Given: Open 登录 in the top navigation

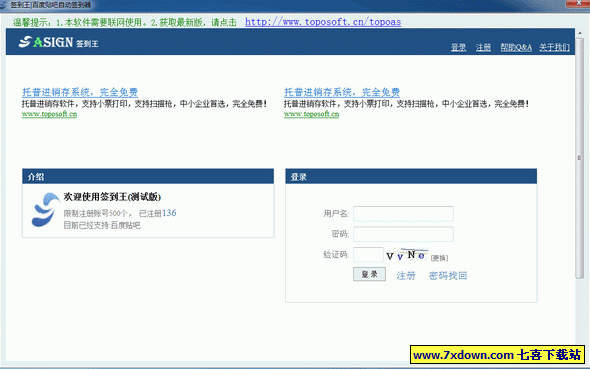Looking at the screenshot, I should [x=459, y=47].
